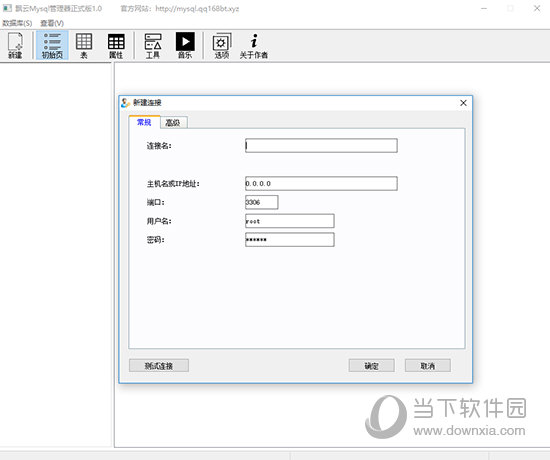Screen dimensions: 550x460
Task: Switch to the 常规 (General) tab
Action: [x=144, y=122]
